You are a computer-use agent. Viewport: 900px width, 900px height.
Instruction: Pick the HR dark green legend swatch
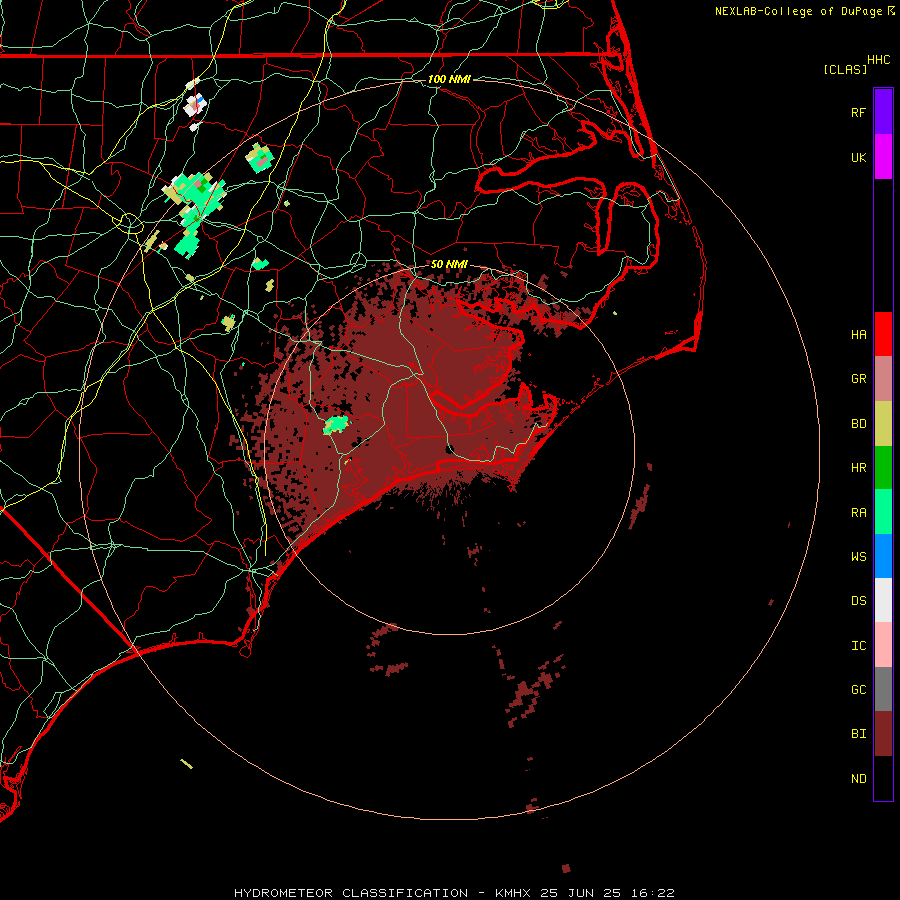pos(883,468)
